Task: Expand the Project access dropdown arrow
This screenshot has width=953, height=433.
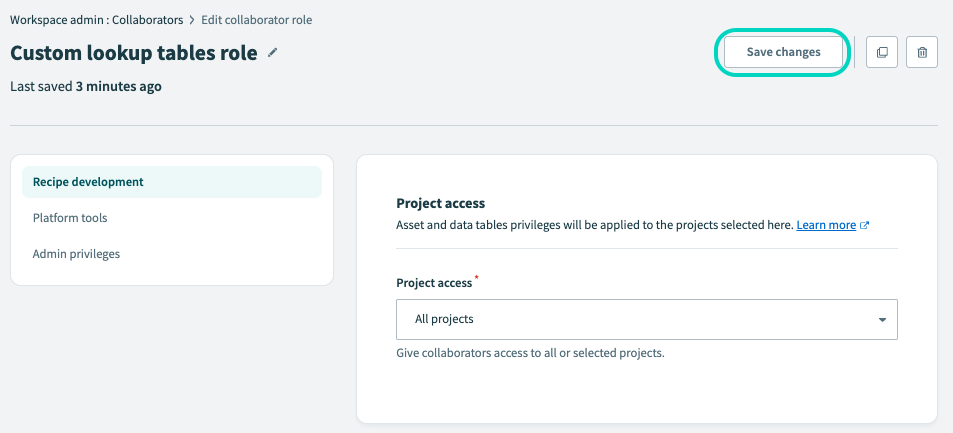Action: 882,320
